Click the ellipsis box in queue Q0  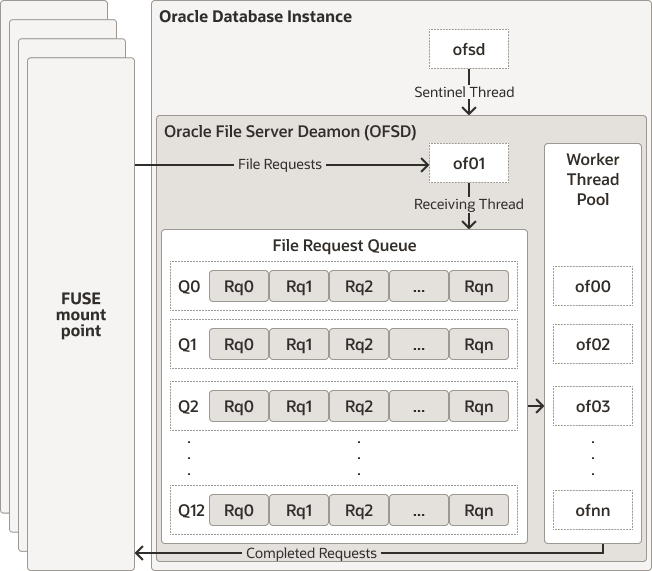click(419, 286)
